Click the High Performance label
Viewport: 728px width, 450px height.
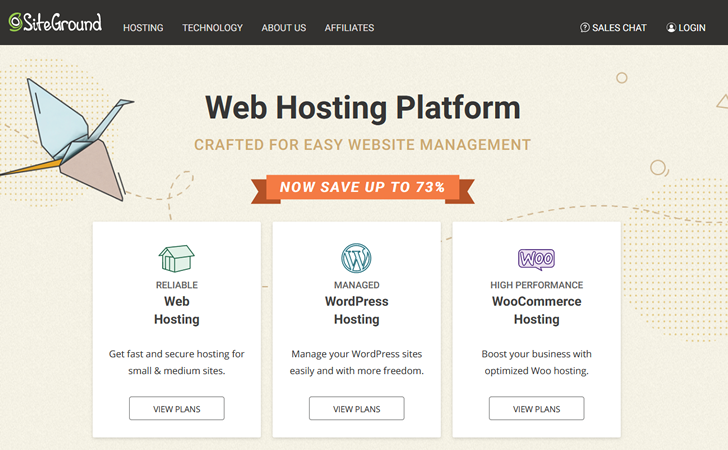pyautogui.click(x=537, y=285)
